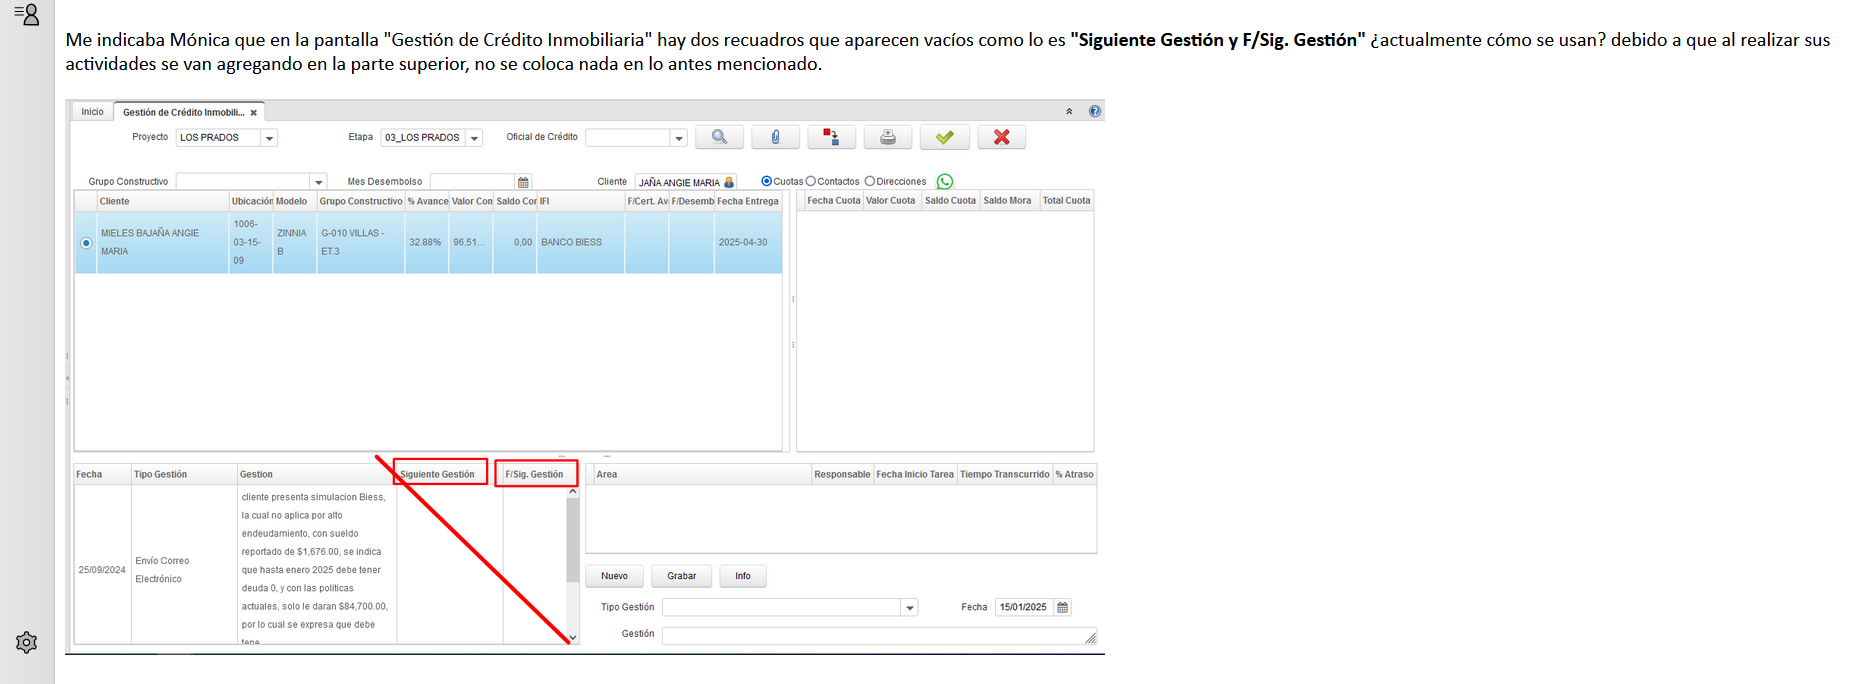Open the WhatsApp icon next to Direcciones
The width and height of the screenshot is (1863, 684).
tap(945, 182)
